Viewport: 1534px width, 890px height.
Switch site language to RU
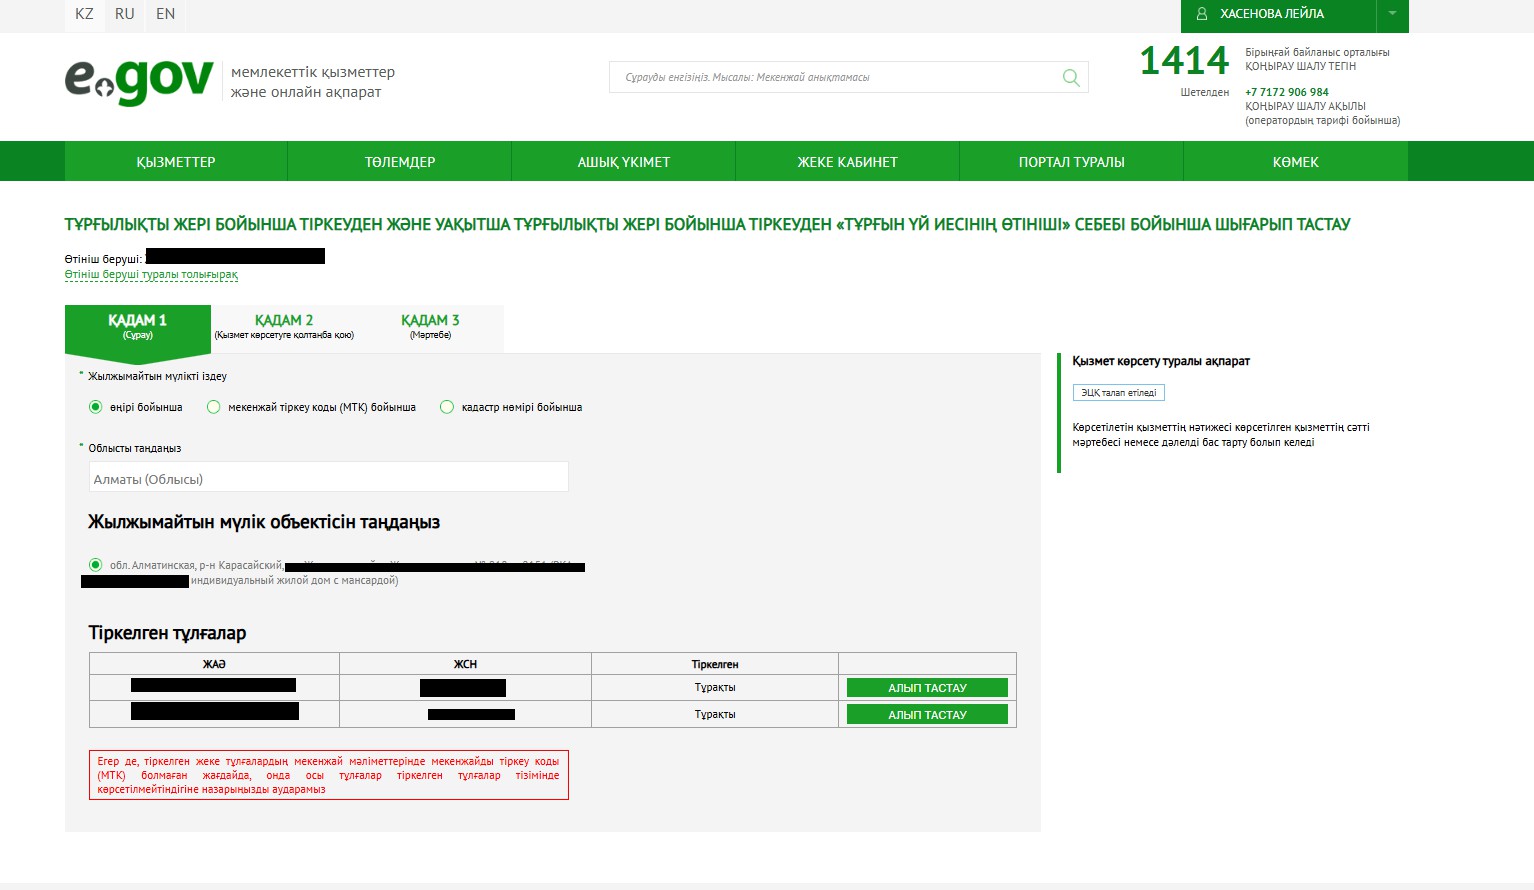[x=124, y=14]
